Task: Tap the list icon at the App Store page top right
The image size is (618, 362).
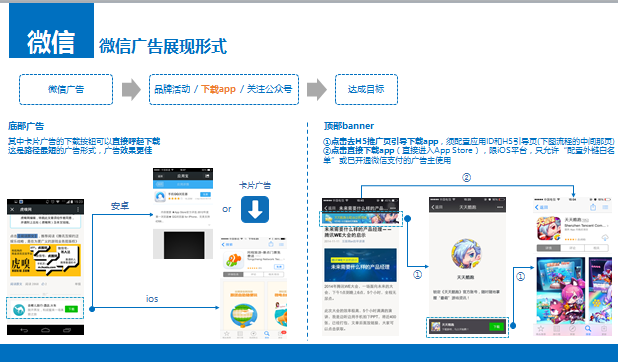Action: coord(605,207)
